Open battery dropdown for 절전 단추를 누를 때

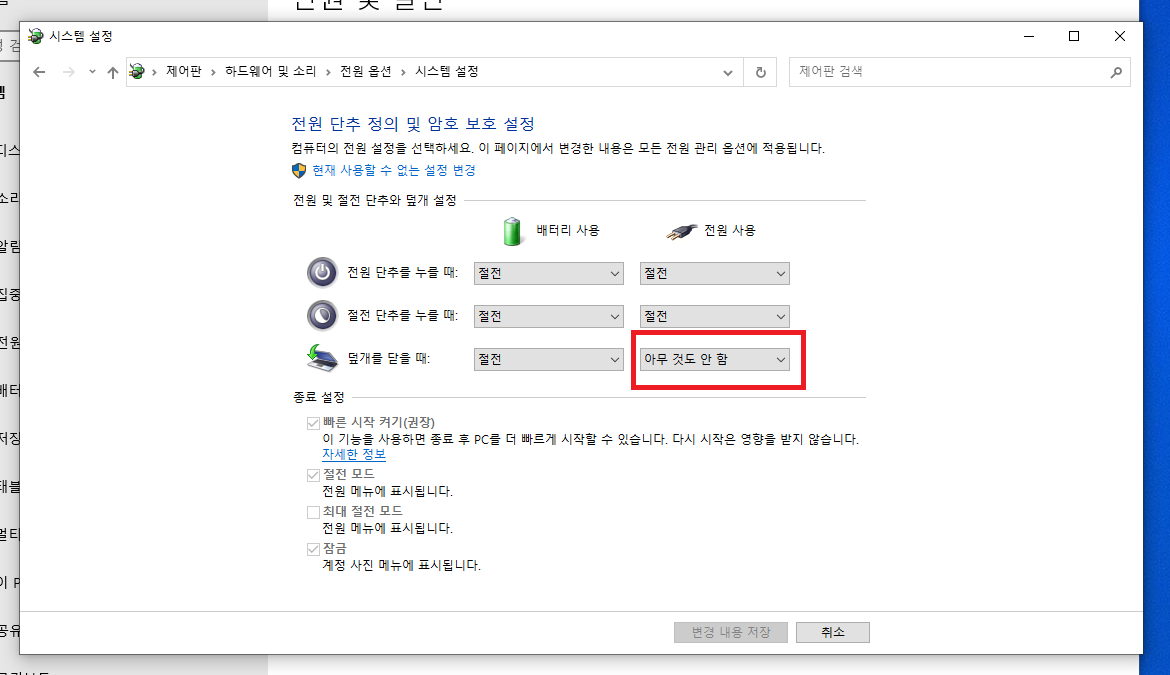click(x=548, y=316)
